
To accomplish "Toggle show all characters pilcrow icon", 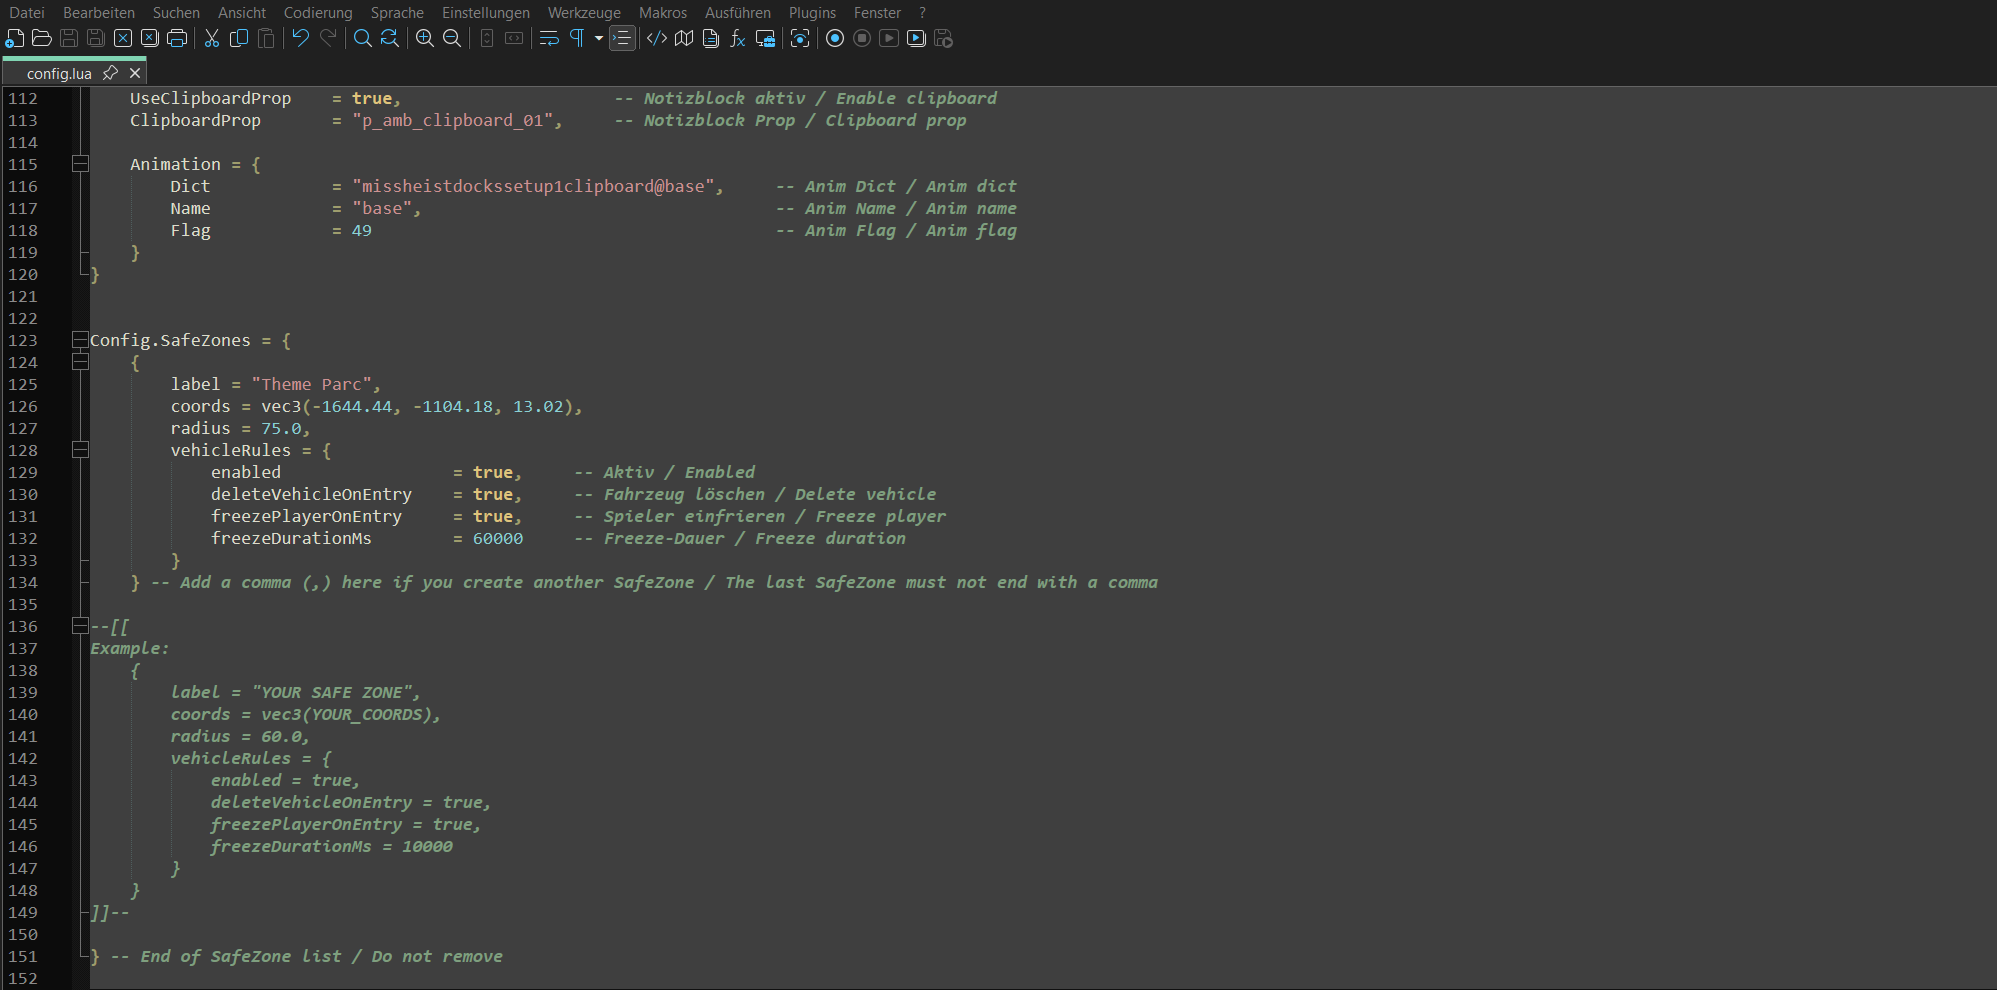I will (577, 38).
